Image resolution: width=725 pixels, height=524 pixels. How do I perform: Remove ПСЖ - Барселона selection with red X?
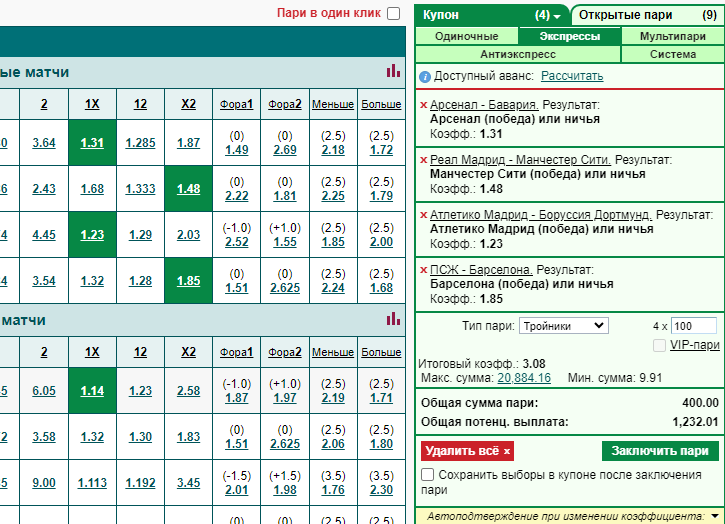coord(423,270)
